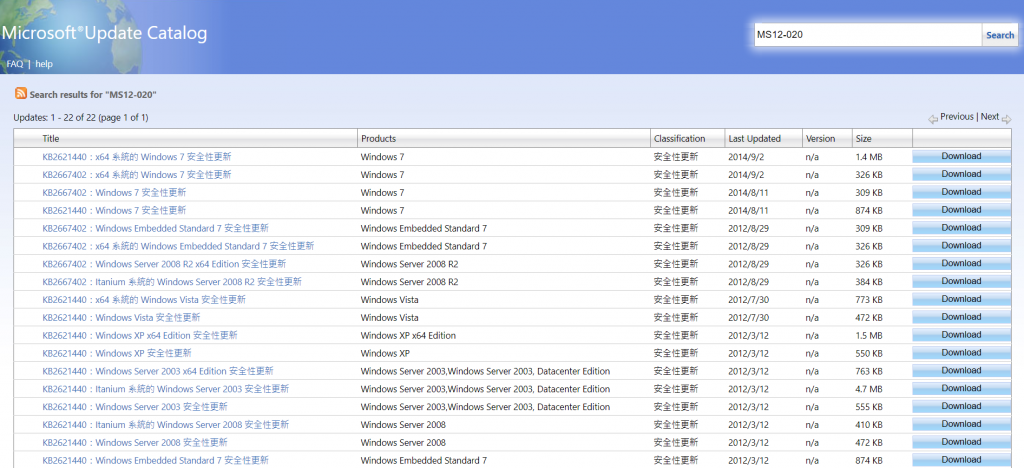Download the 2014/8/11 309 KB update
The height and width of the screenshot is (468, 1024).
[961, 193]
